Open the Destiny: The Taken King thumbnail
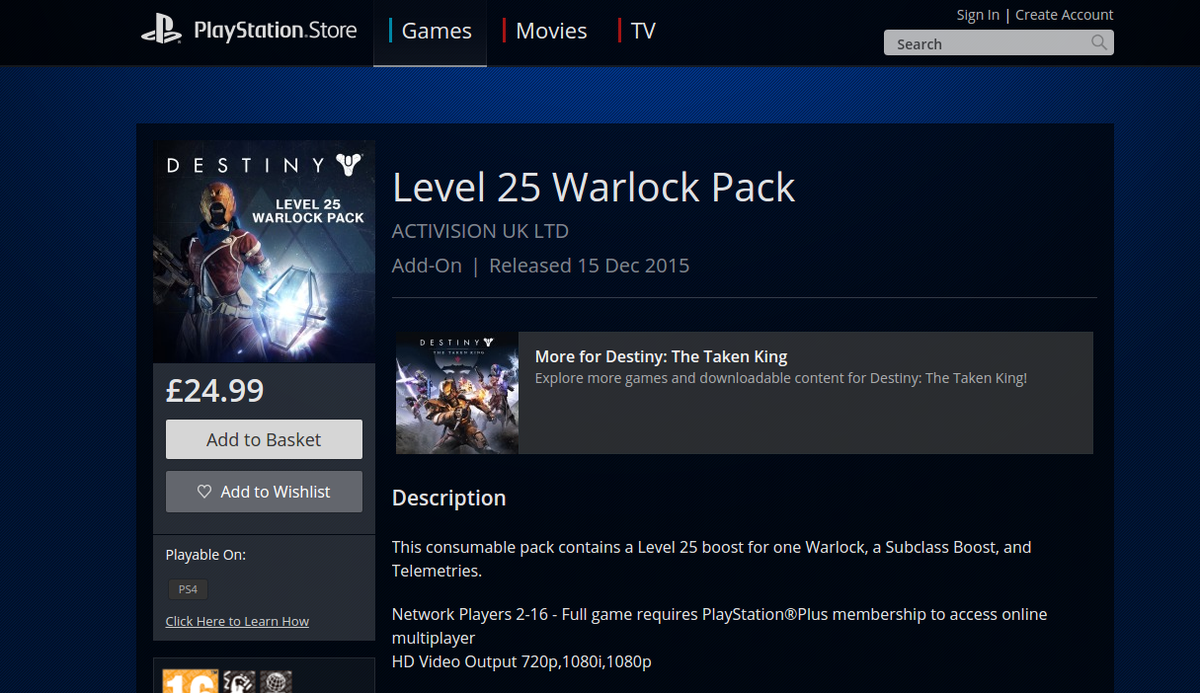 (x=457, y=393)
